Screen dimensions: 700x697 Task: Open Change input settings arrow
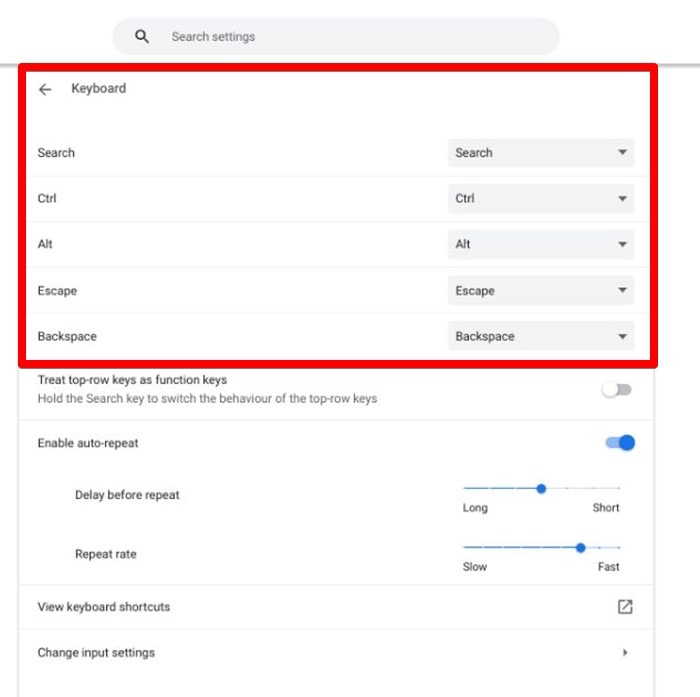(625, 652)
